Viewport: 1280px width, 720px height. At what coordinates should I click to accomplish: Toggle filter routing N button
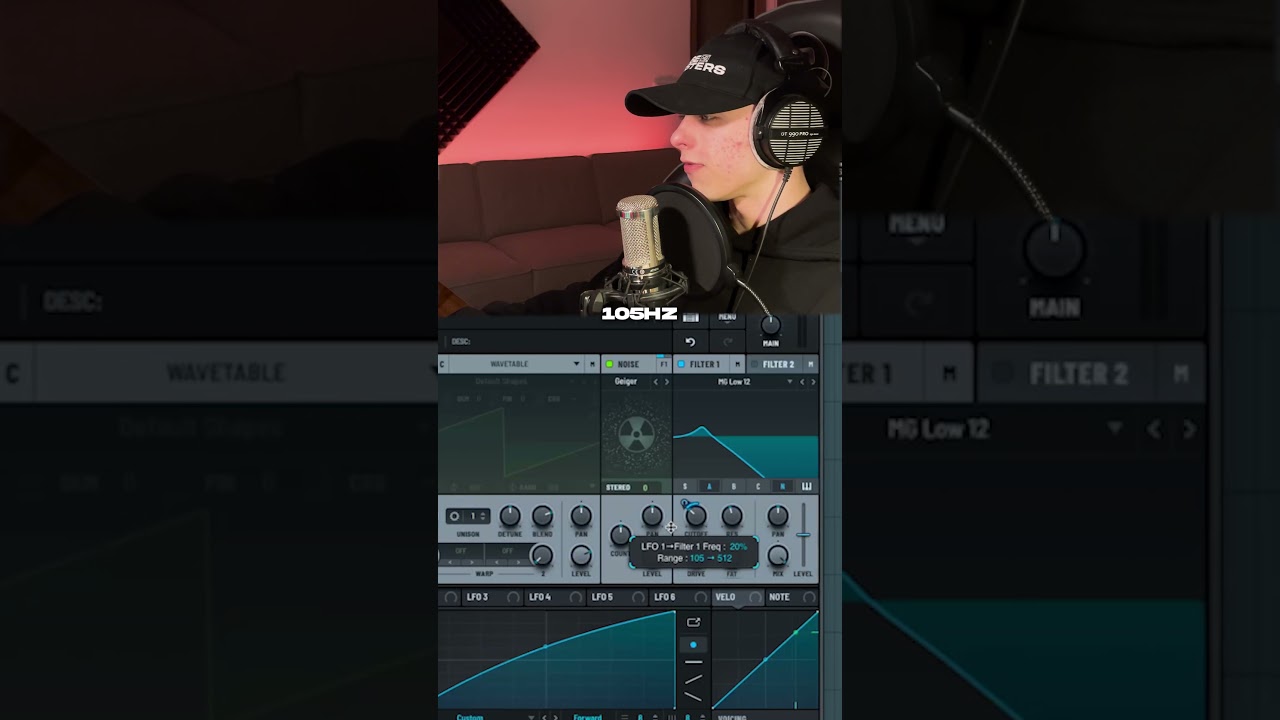(x=782, y=487)
